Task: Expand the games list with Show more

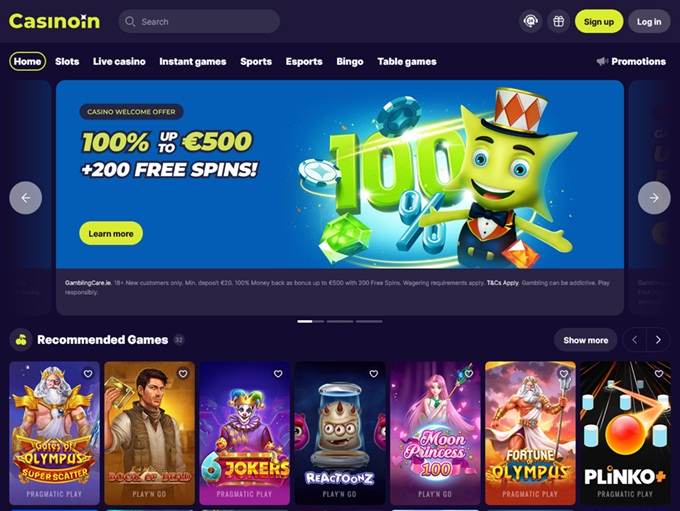Action: (x=585, y=340)
